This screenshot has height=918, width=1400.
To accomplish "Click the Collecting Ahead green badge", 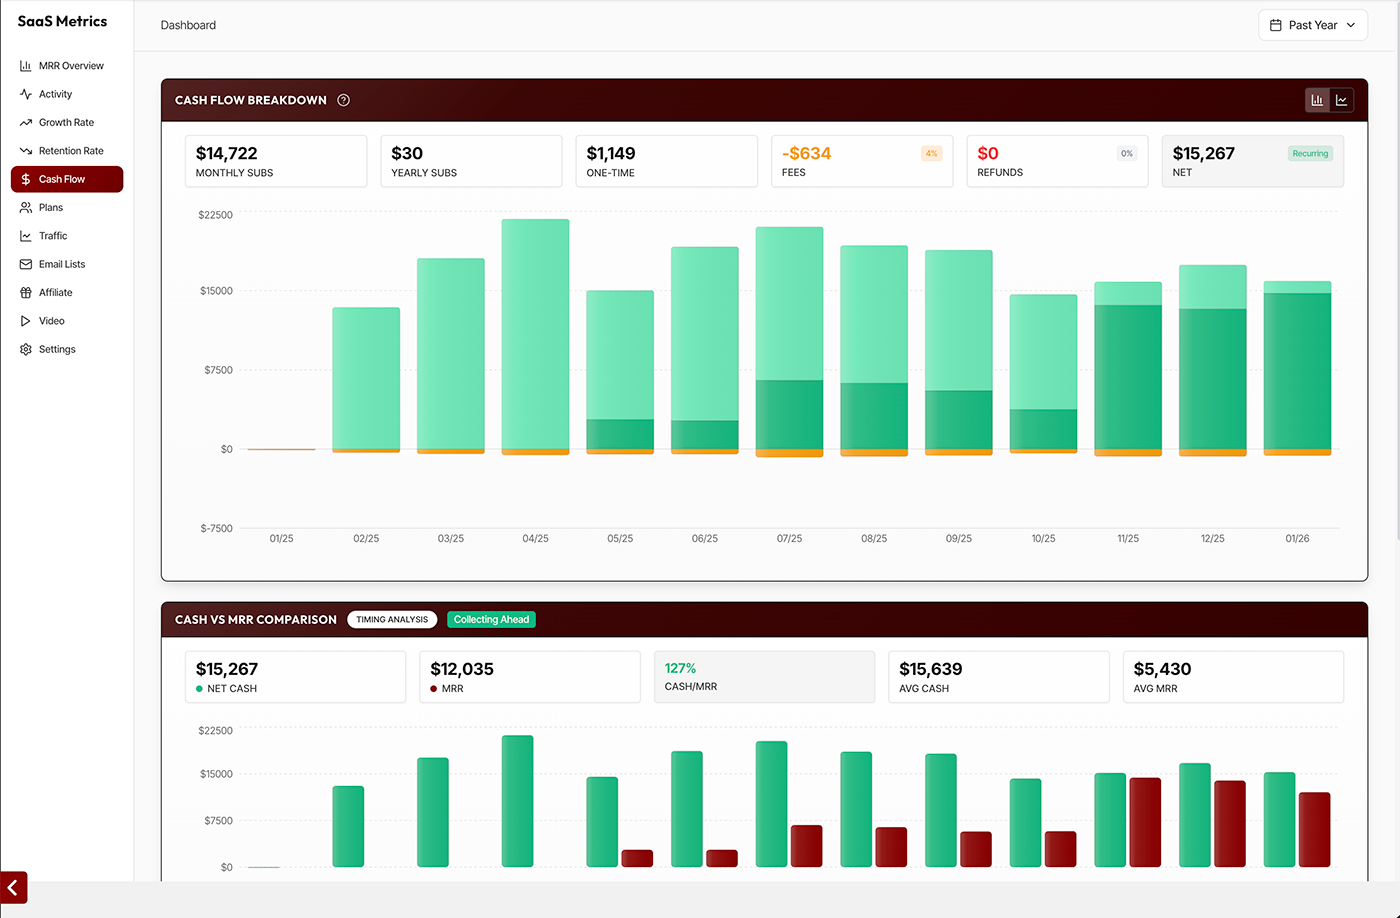I will coord(491,620).
